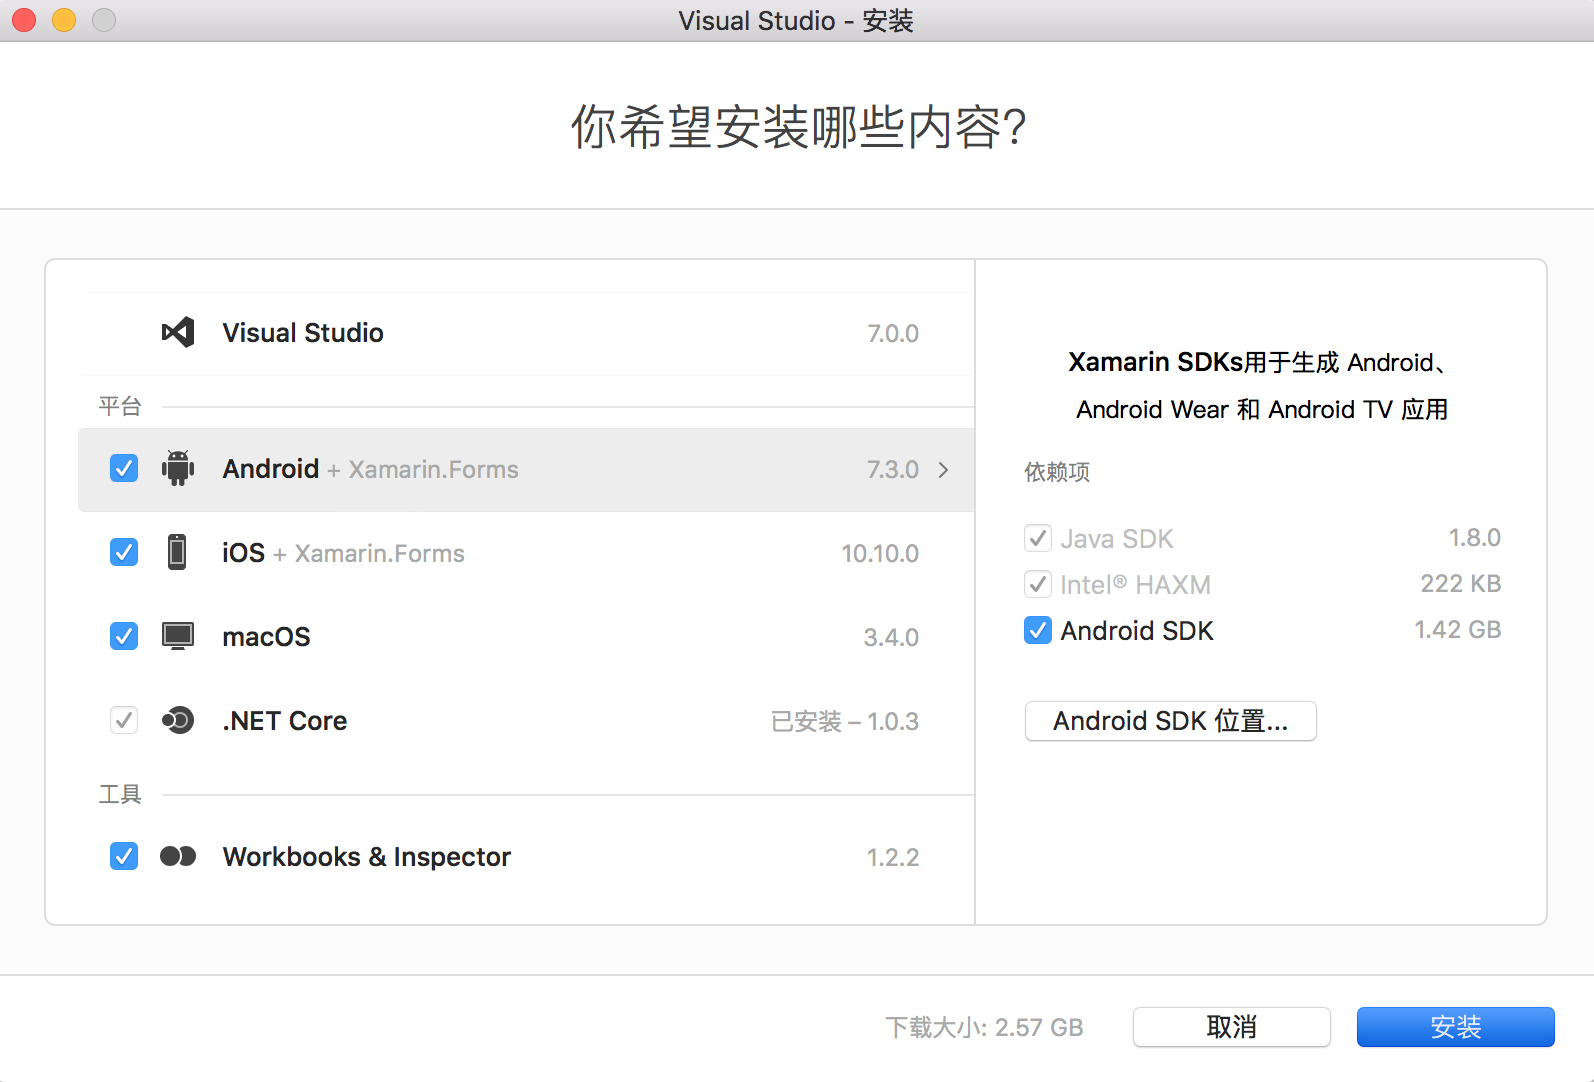
Task: Minimize the window with yellow button
Action: [x=64, y=20]
